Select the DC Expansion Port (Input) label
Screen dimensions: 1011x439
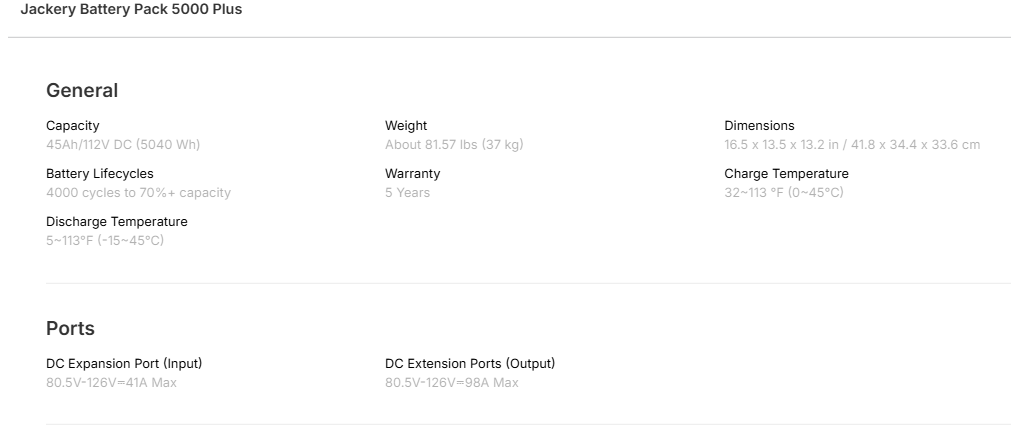click(124, 364)
